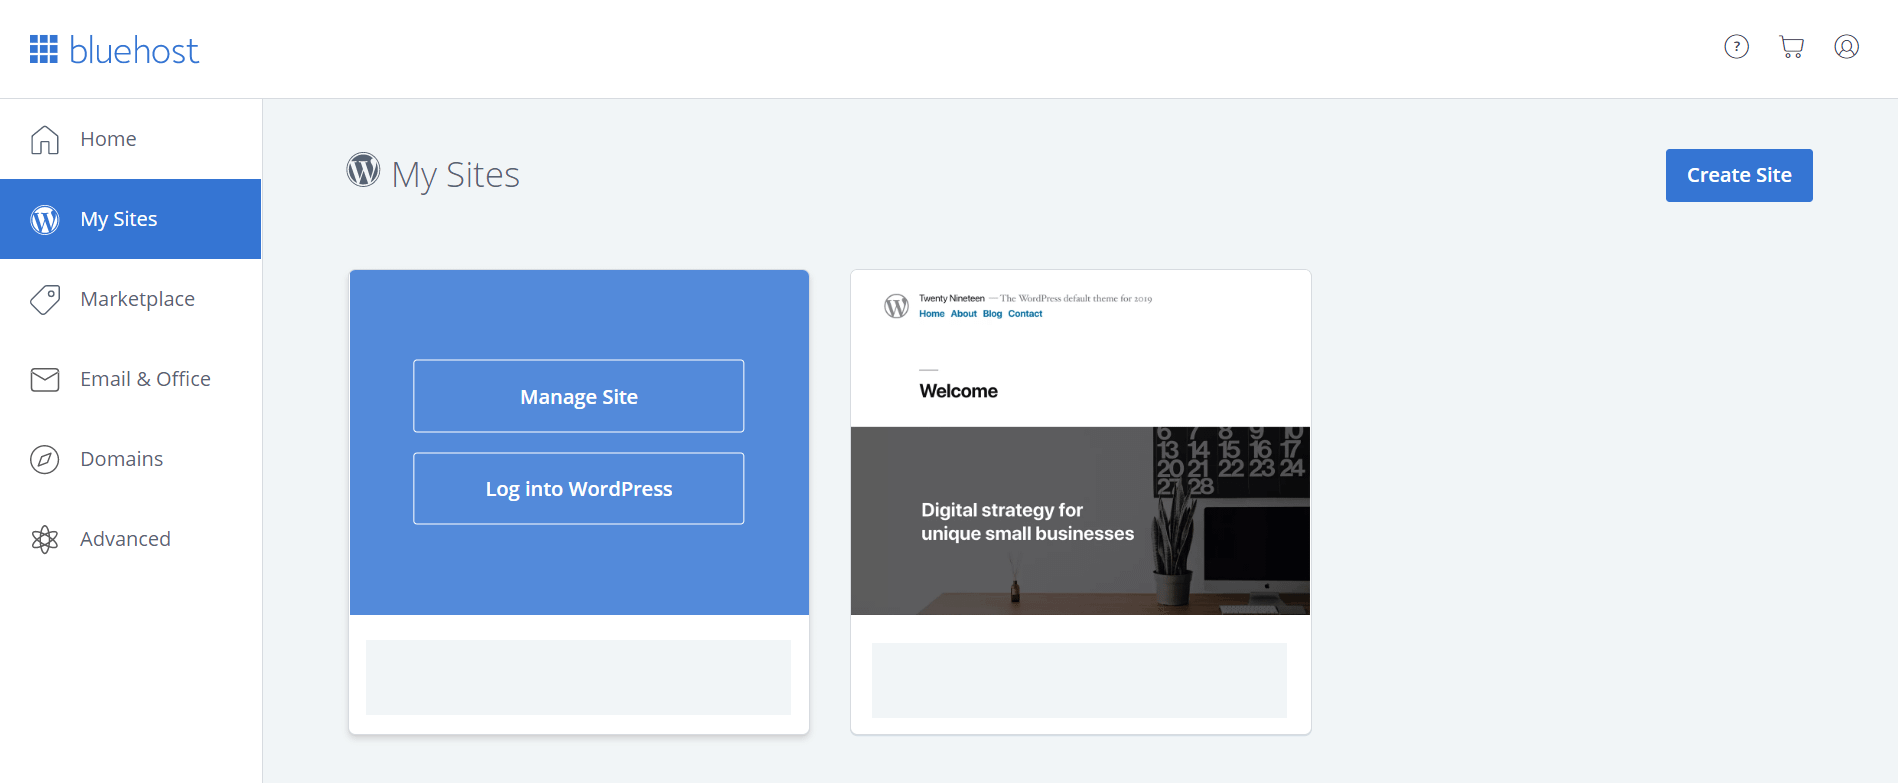This screenshot has width=1898, height=783.
Task: Select My Sites in the sidebar
Action: pos(119,219)
